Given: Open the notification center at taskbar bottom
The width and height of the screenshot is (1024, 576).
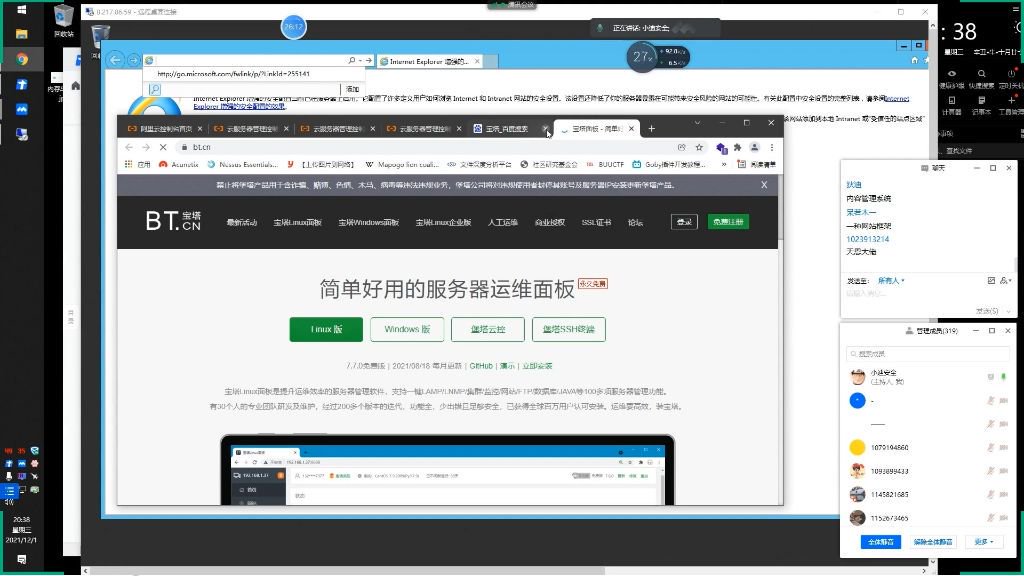Looking at the screenshot, I should click(x=22, y=560).
